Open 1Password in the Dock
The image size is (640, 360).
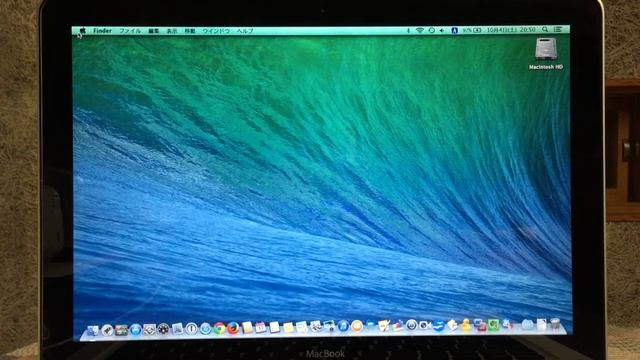[191, 329]
